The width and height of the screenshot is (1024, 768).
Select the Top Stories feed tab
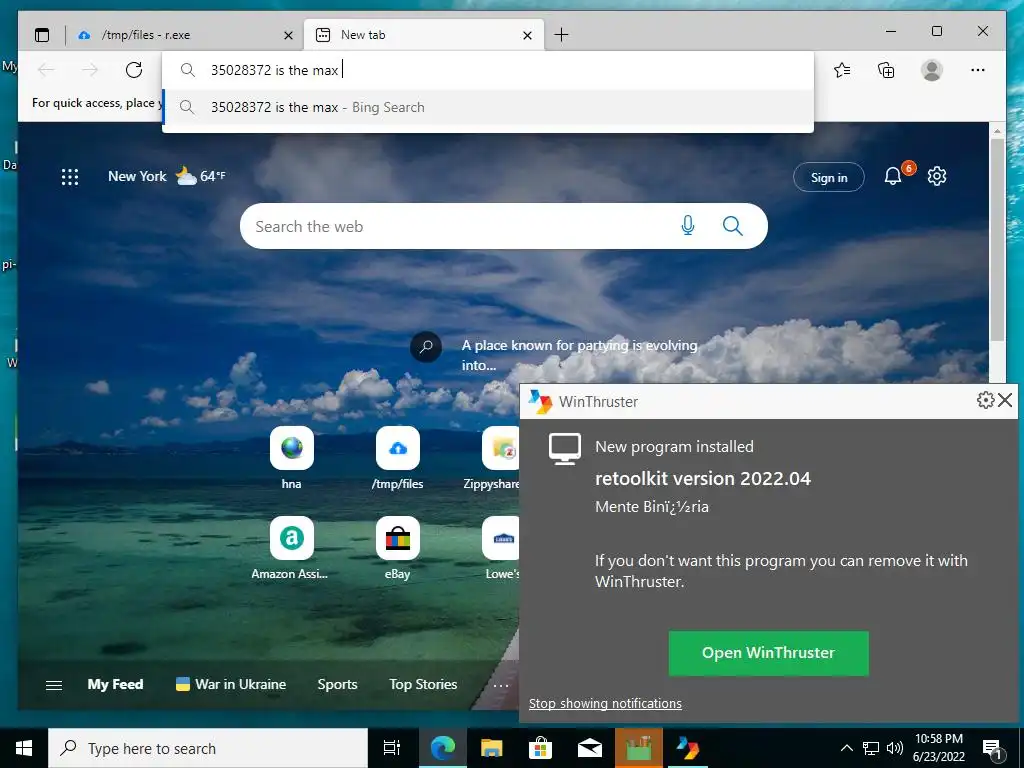423,684
